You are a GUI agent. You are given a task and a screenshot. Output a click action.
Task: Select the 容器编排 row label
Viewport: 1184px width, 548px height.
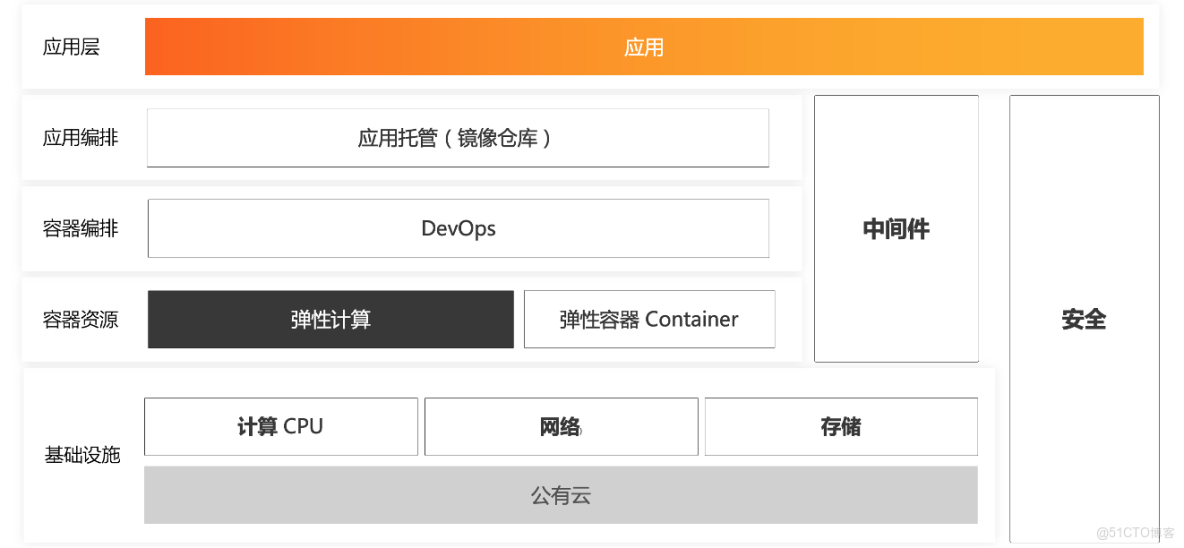click(x=80, y=229)
